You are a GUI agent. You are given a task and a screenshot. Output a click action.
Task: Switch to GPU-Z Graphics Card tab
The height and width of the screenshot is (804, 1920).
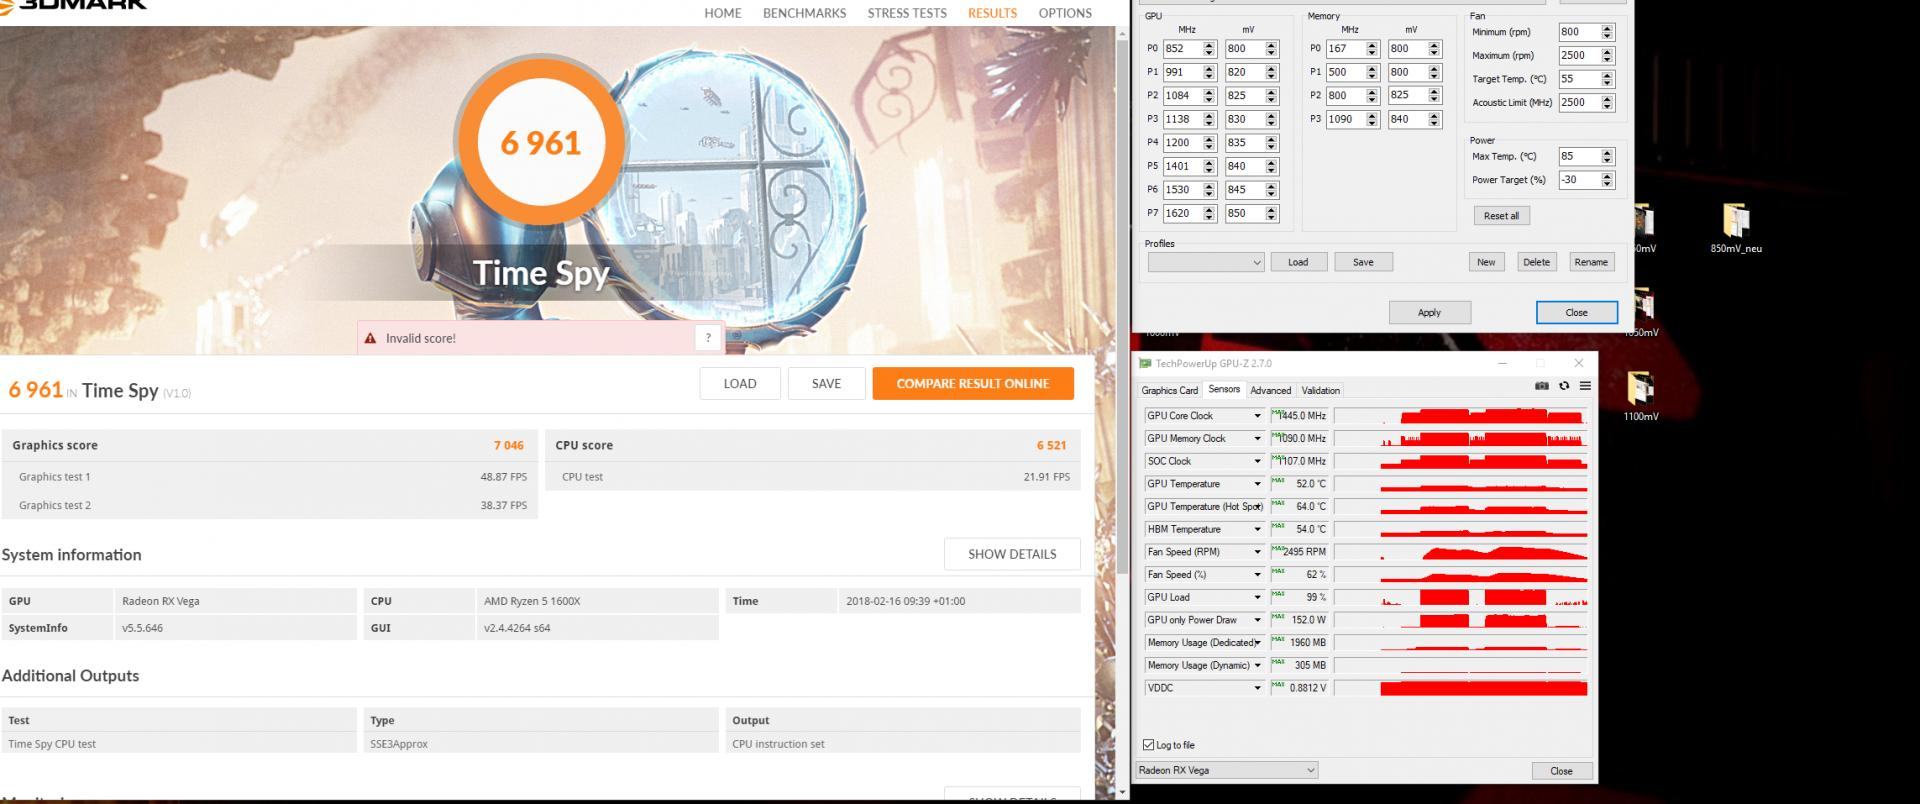point(1169,391)
